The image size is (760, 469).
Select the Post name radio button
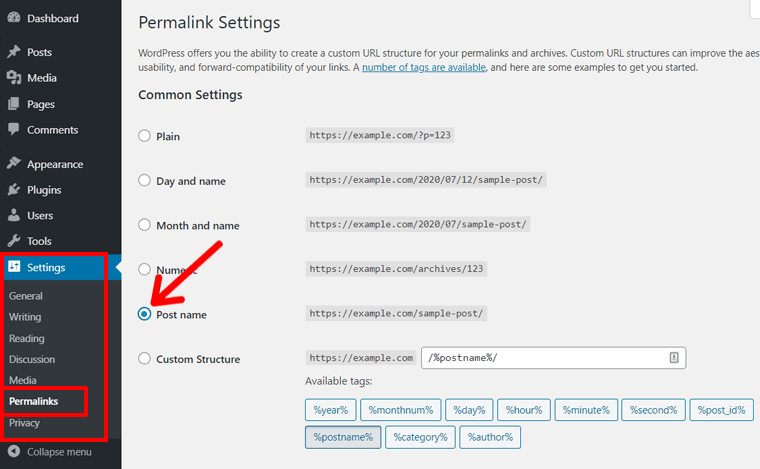pyautogui.click(x=144, y=314)
